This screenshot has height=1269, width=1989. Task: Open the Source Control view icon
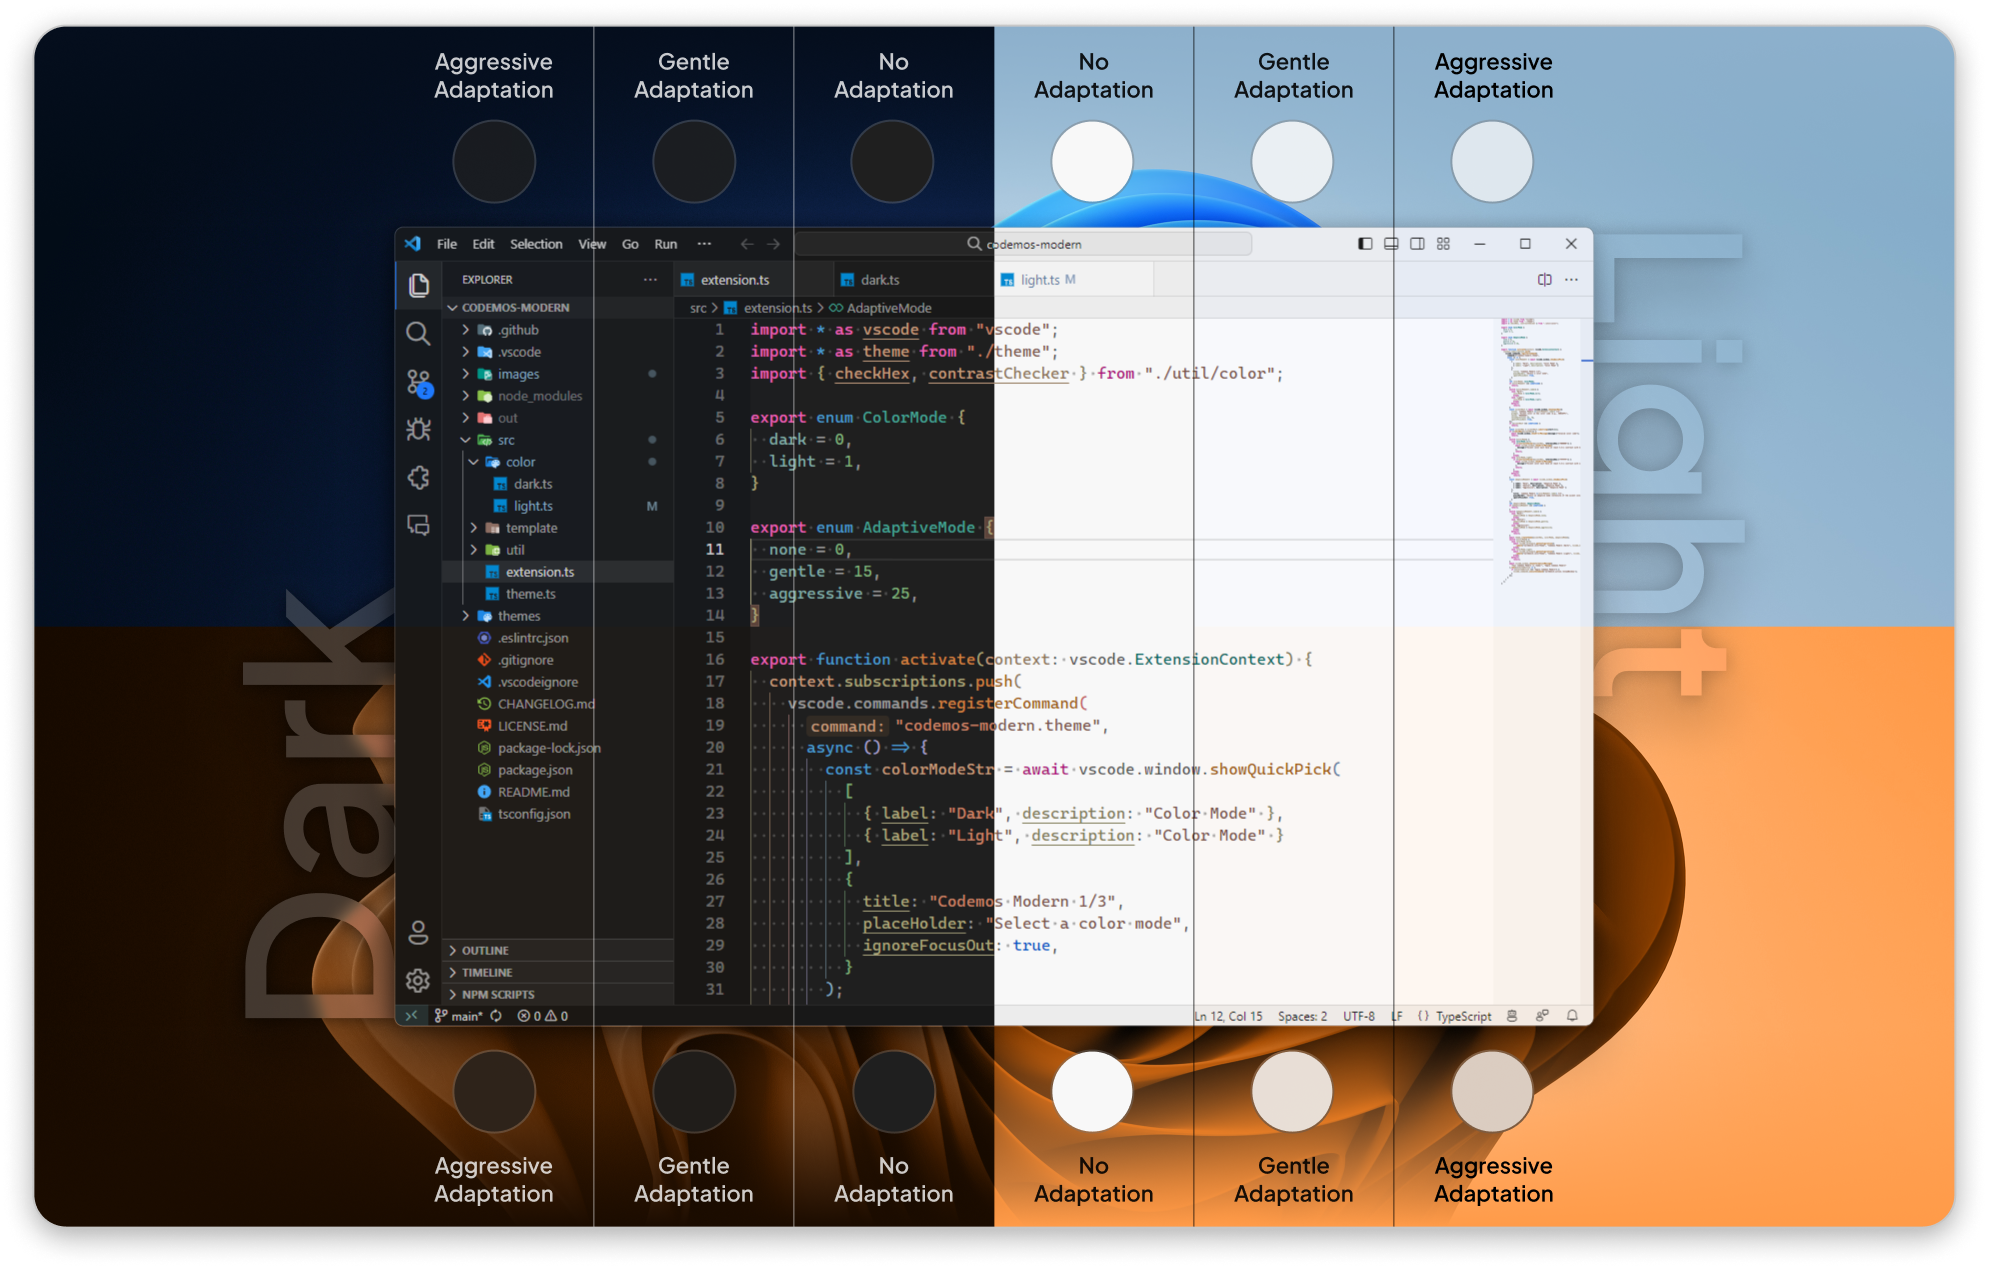(x=418, y=382)
